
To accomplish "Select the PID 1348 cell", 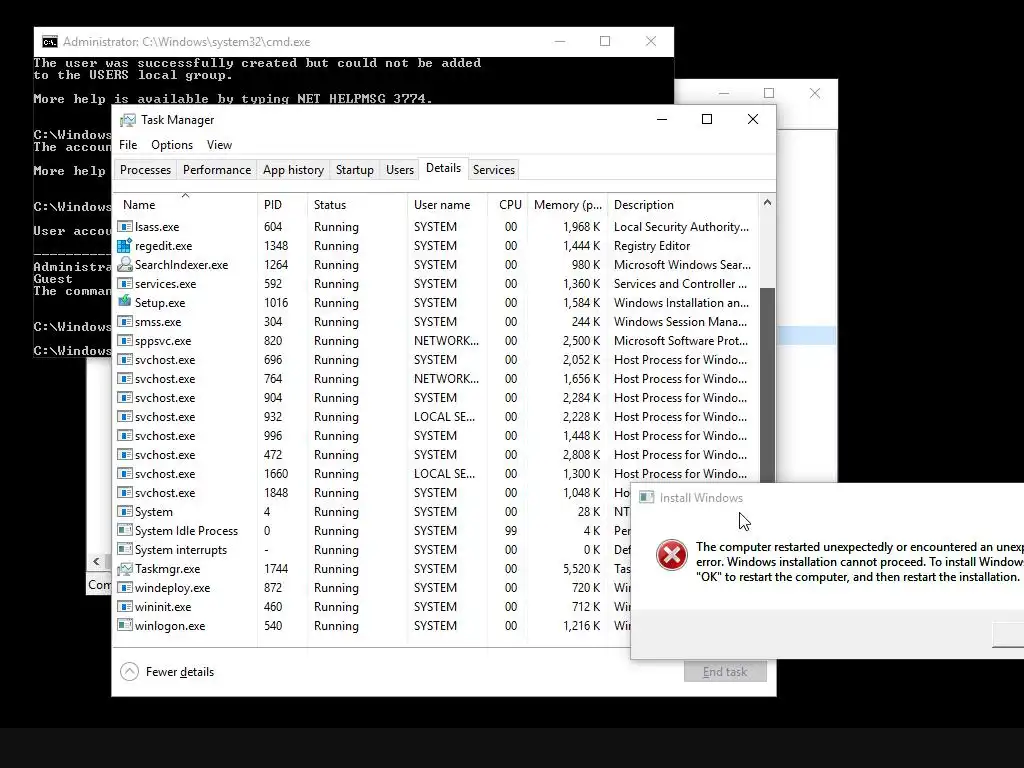I will pyautogui.click(x=276, y=246).
